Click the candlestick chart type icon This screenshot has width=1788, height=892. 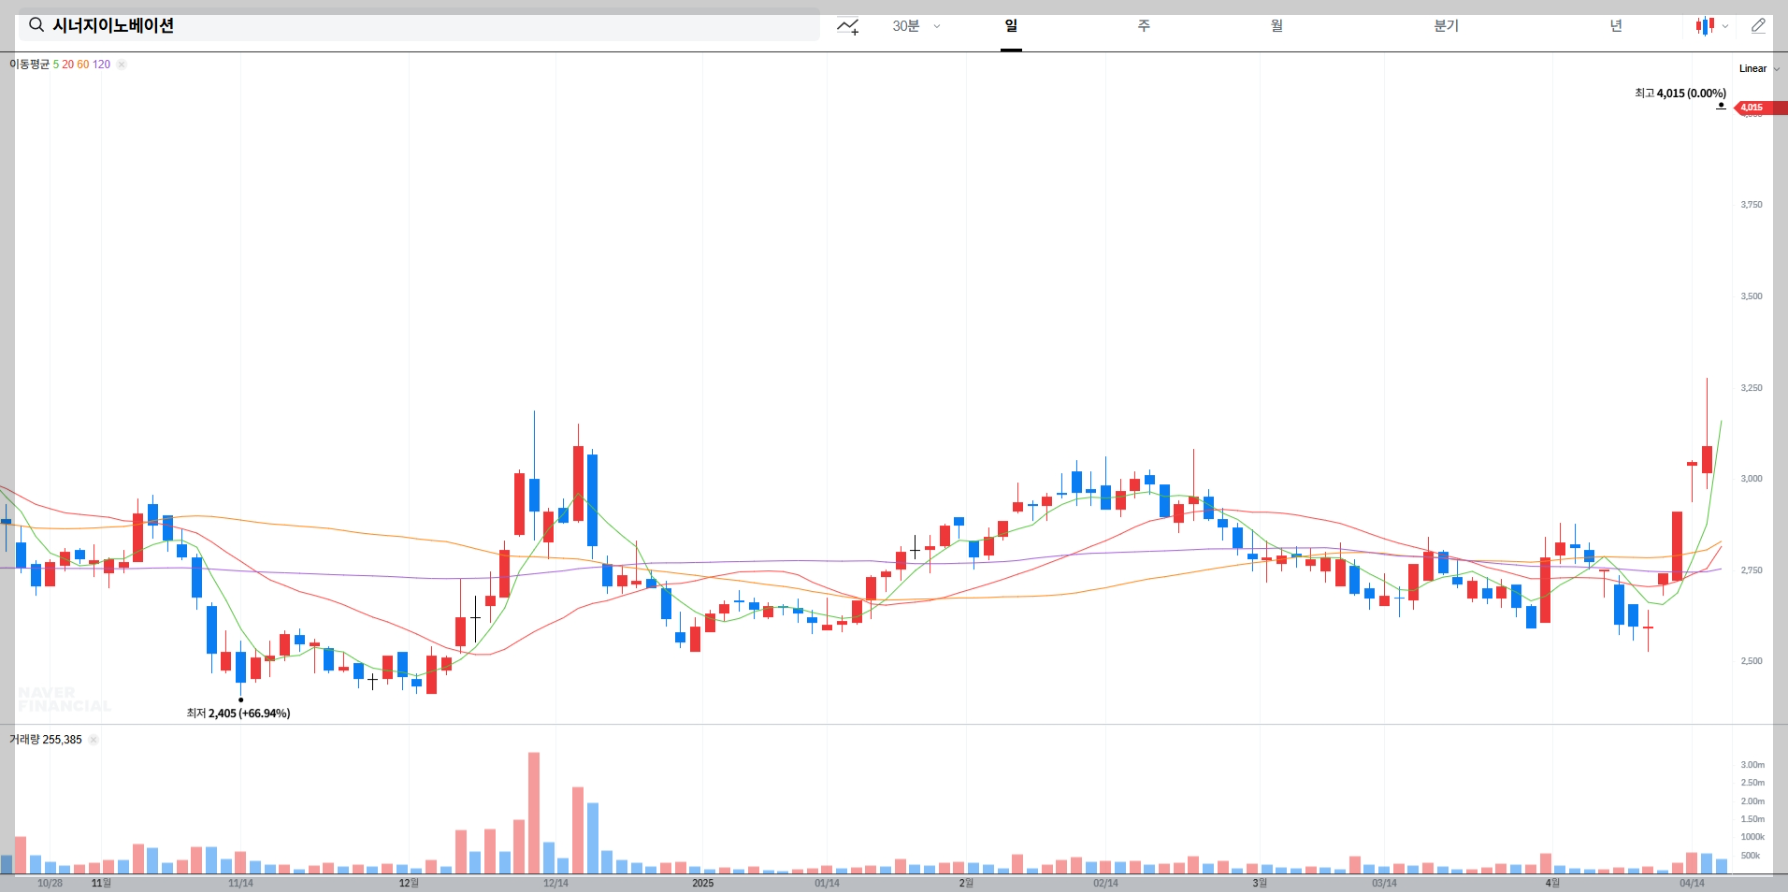[x=1704, y=26]
